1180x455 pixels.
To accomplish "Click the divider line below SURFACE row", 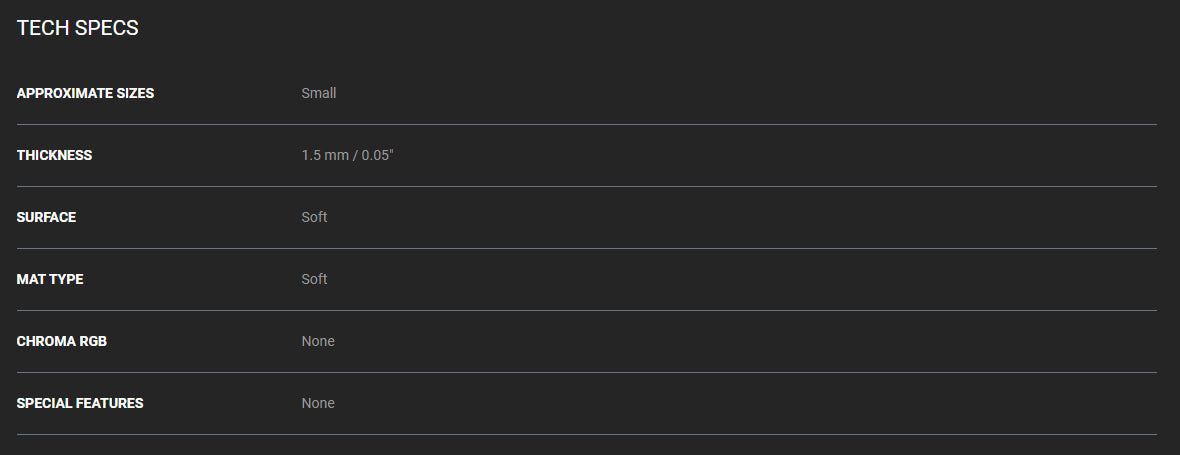I will pos(586,248).
